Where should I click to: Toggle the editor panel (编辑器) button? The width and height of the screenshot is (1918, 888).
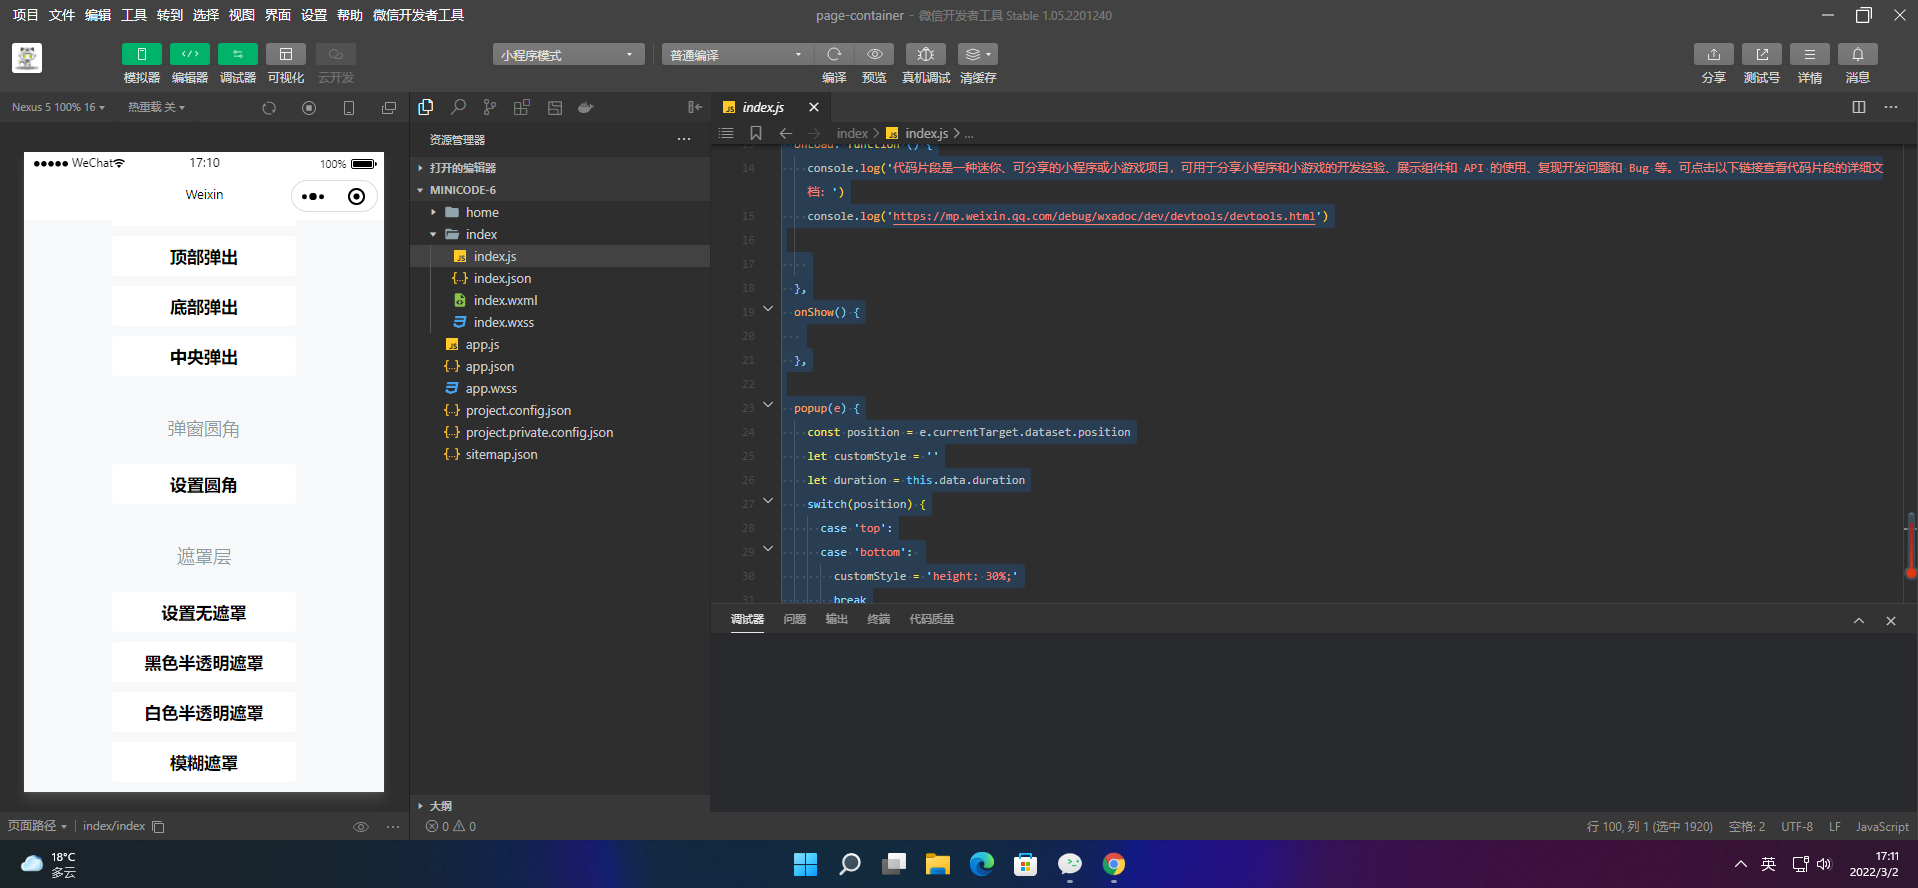pos(189,54)
